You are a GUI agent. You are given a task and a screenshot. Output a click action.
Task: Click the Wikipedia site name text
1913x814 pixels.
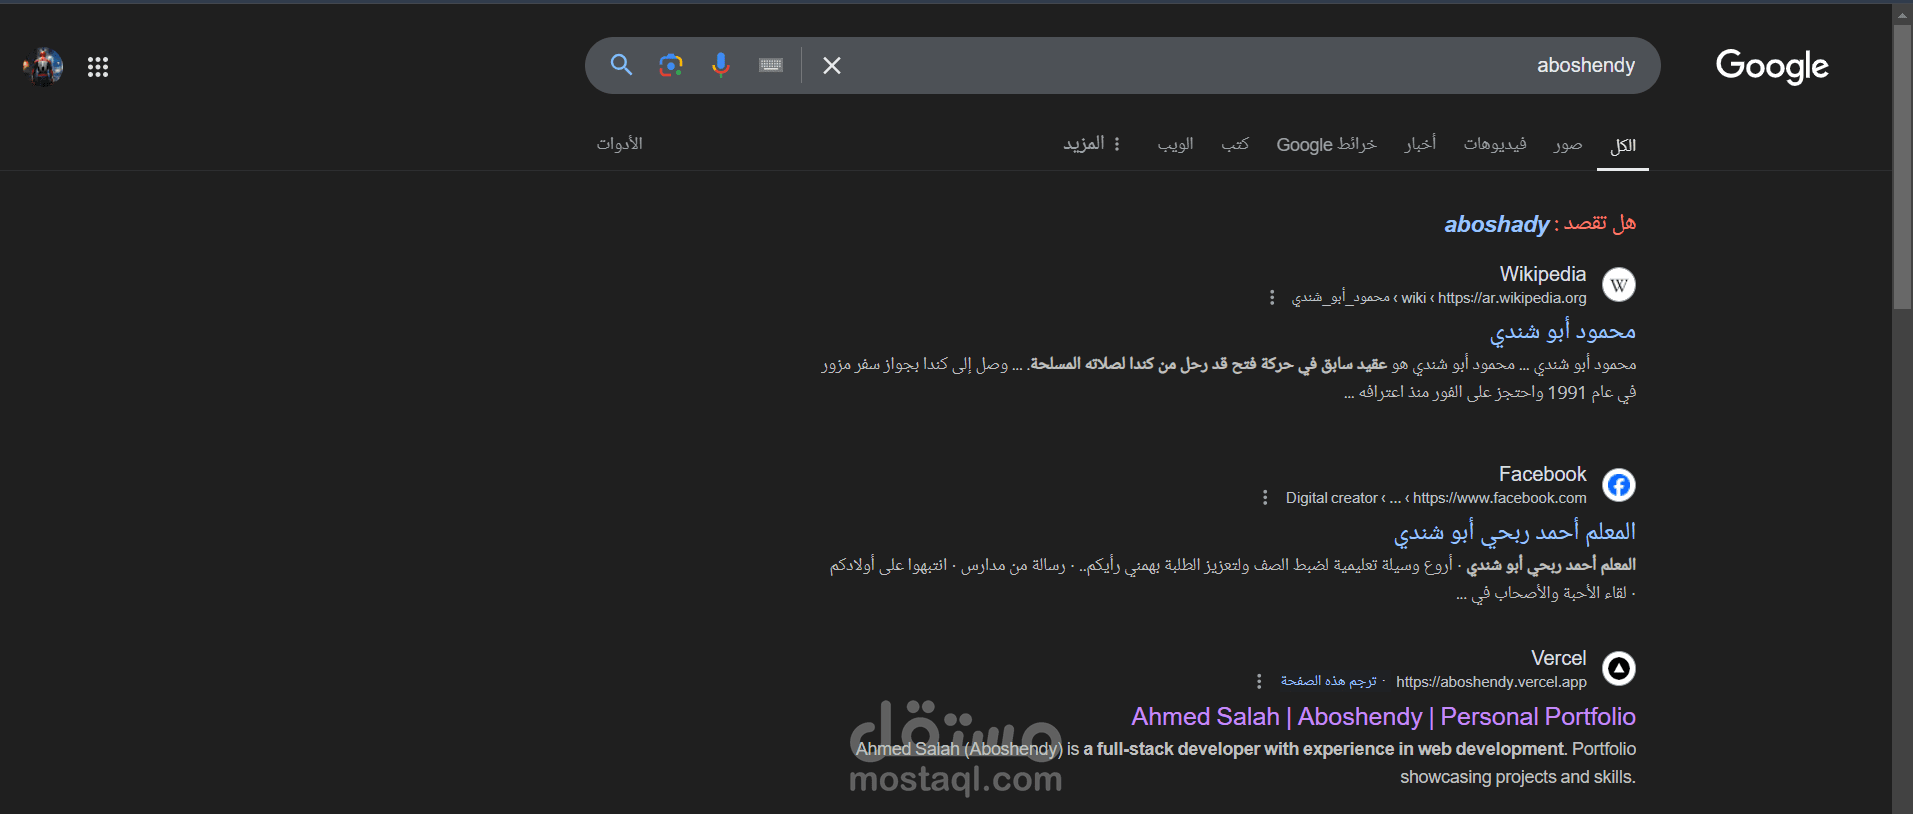(x=1543, y=274)
